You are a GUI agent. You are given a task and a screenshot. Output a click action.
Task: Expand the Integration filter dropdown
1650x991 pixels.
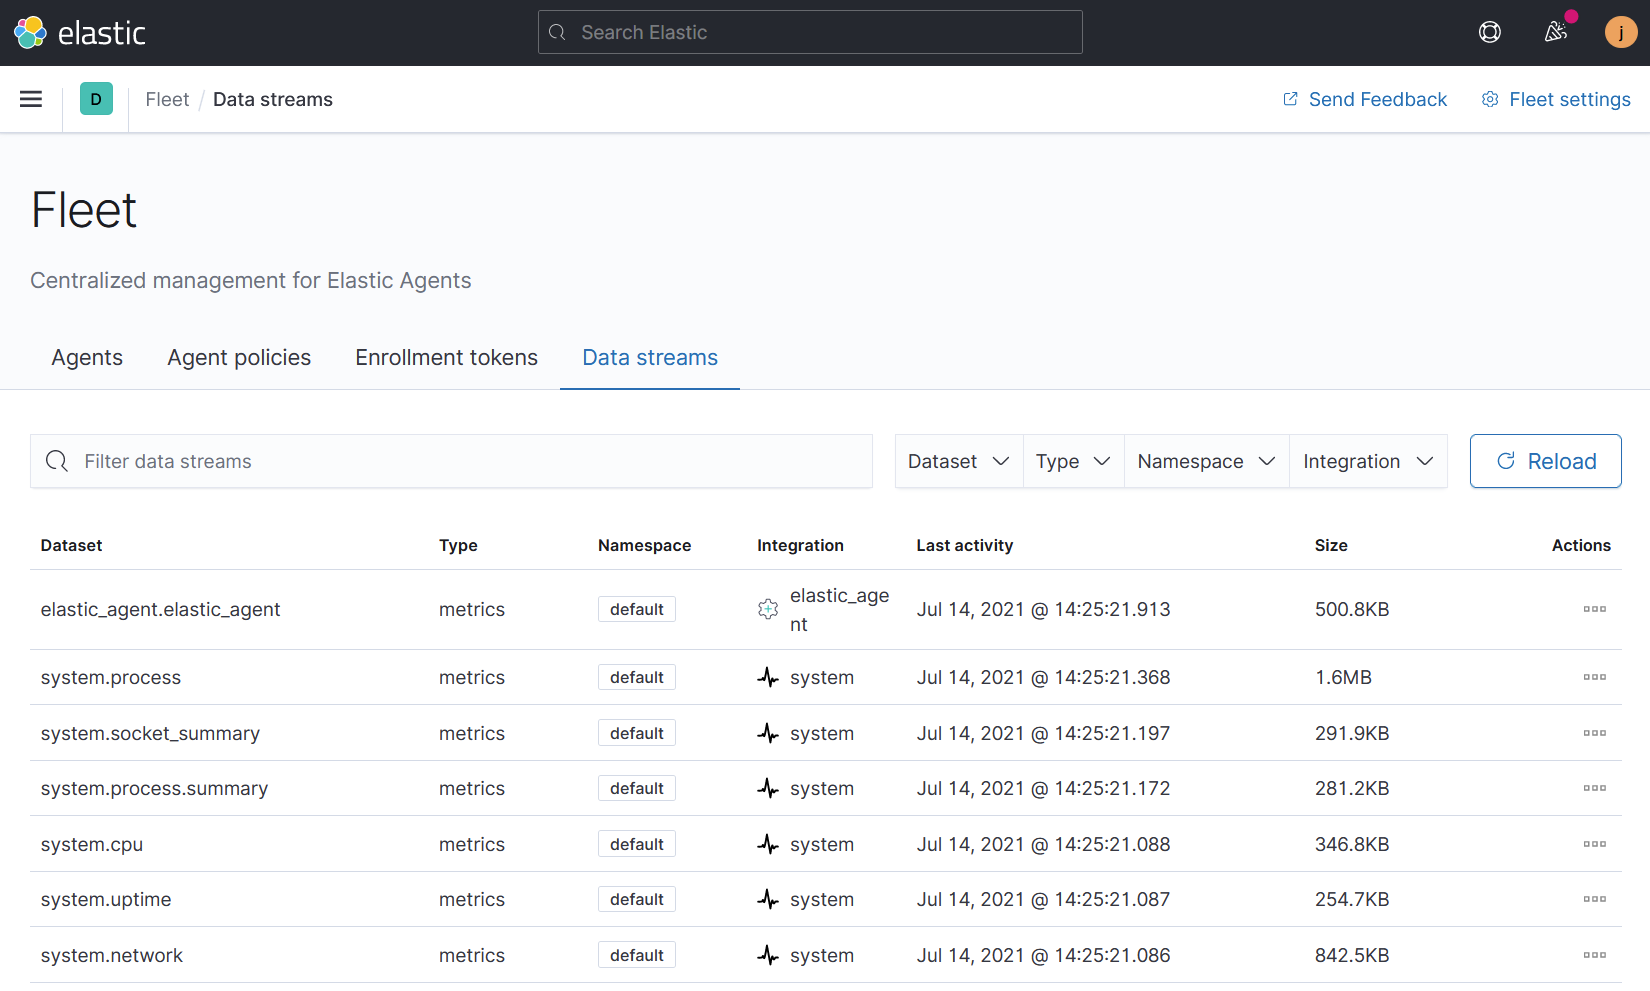(1368, 461)
